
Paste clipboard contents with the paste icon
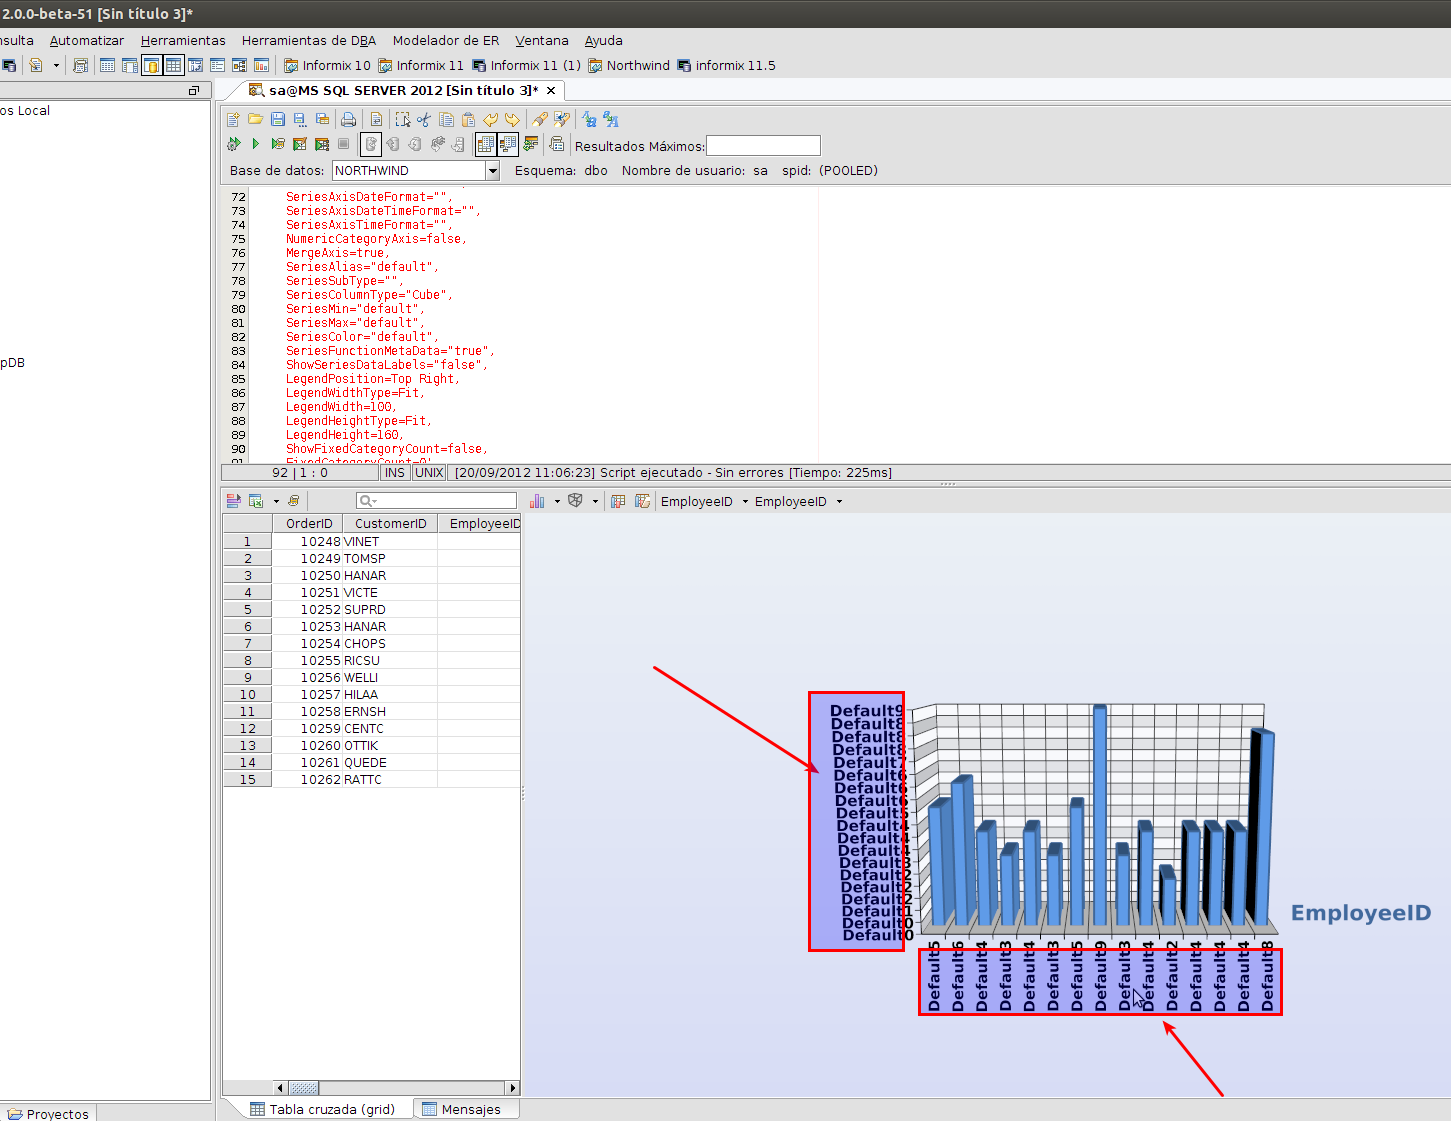(x=468, y=120)
